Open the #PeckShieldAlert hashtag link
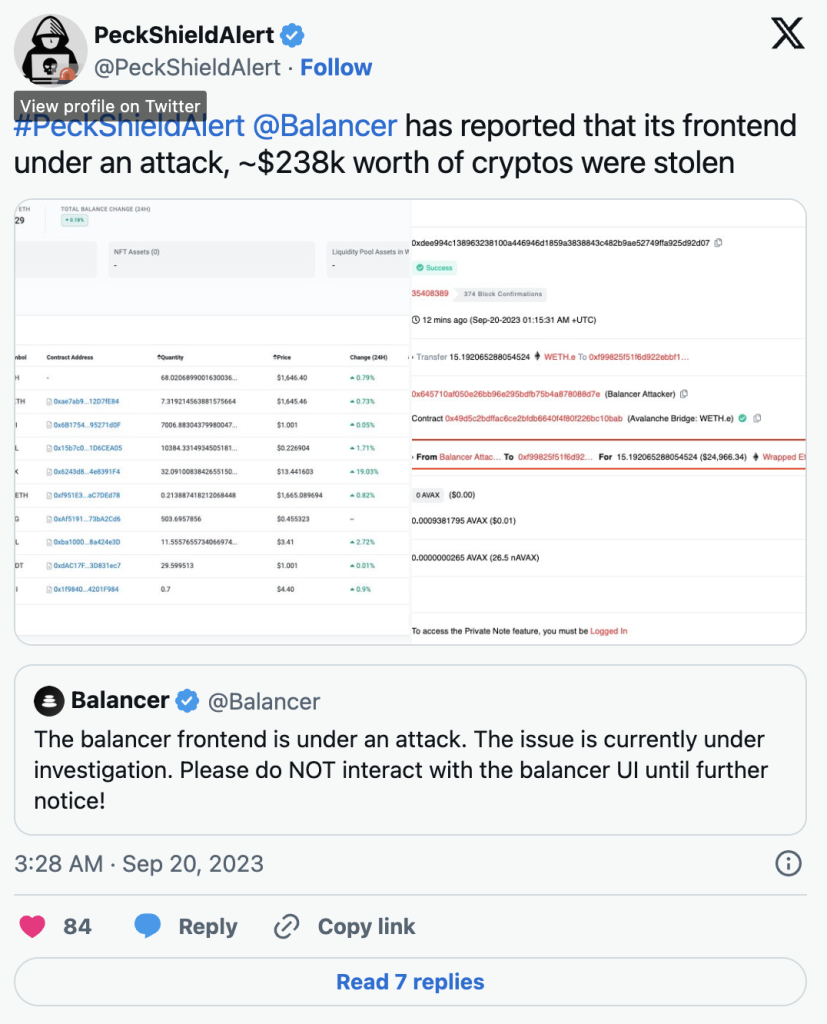827x1024 pixels. tap(129, 127)
